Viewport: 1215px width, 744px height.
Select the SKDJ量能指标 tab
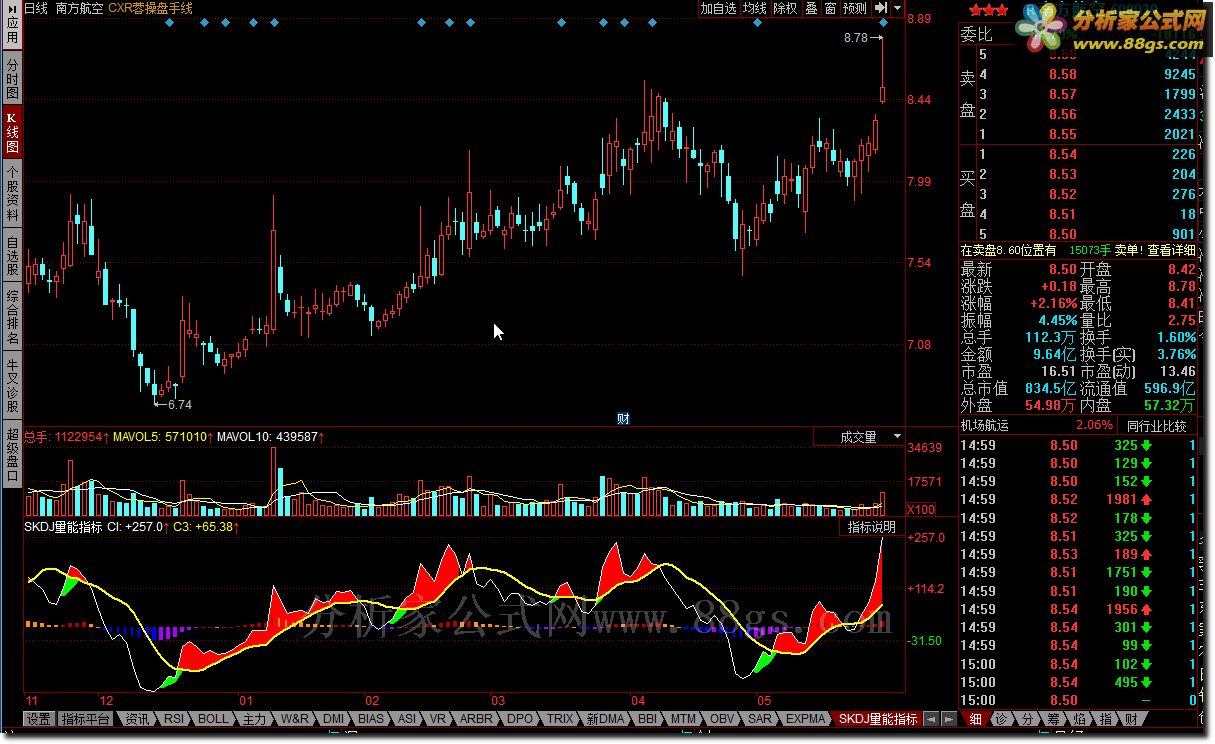click(878, 719)
